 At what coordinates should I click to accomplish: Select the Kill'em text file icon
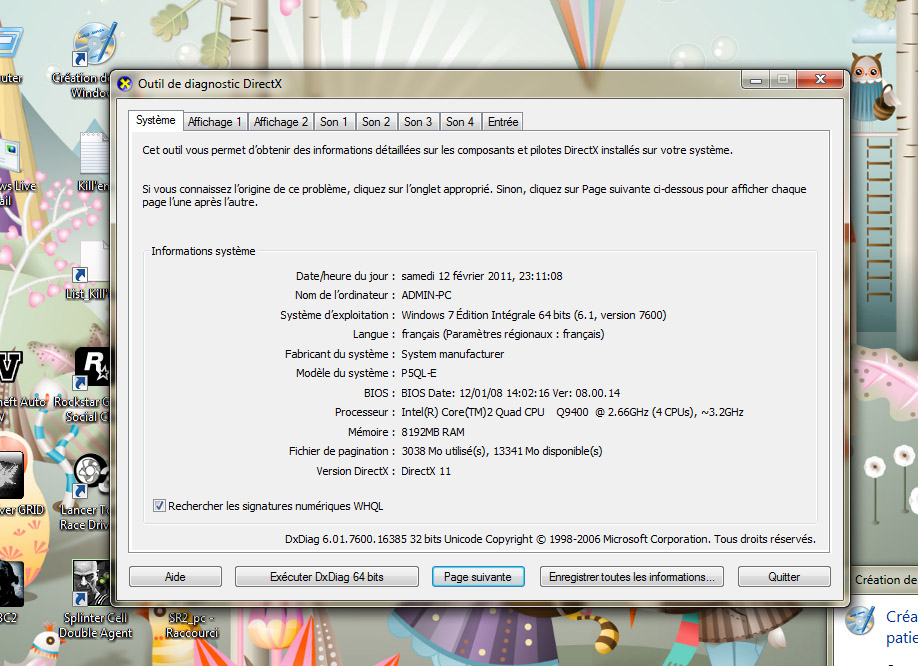click(x=94, y=155)
